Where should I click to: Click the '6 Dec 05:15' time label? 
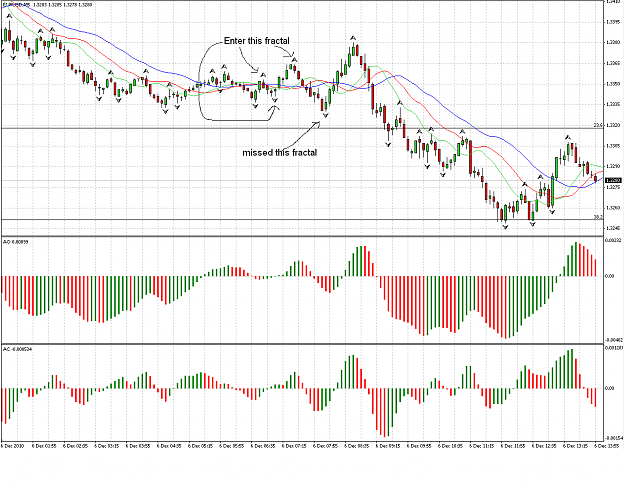pos(200,446)
